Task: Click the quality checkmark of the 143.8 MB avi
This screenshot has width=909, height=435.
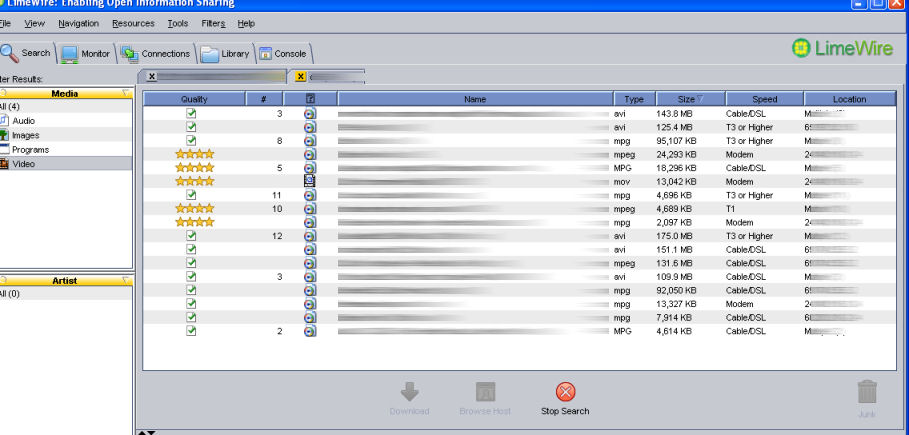Action: 191,113
